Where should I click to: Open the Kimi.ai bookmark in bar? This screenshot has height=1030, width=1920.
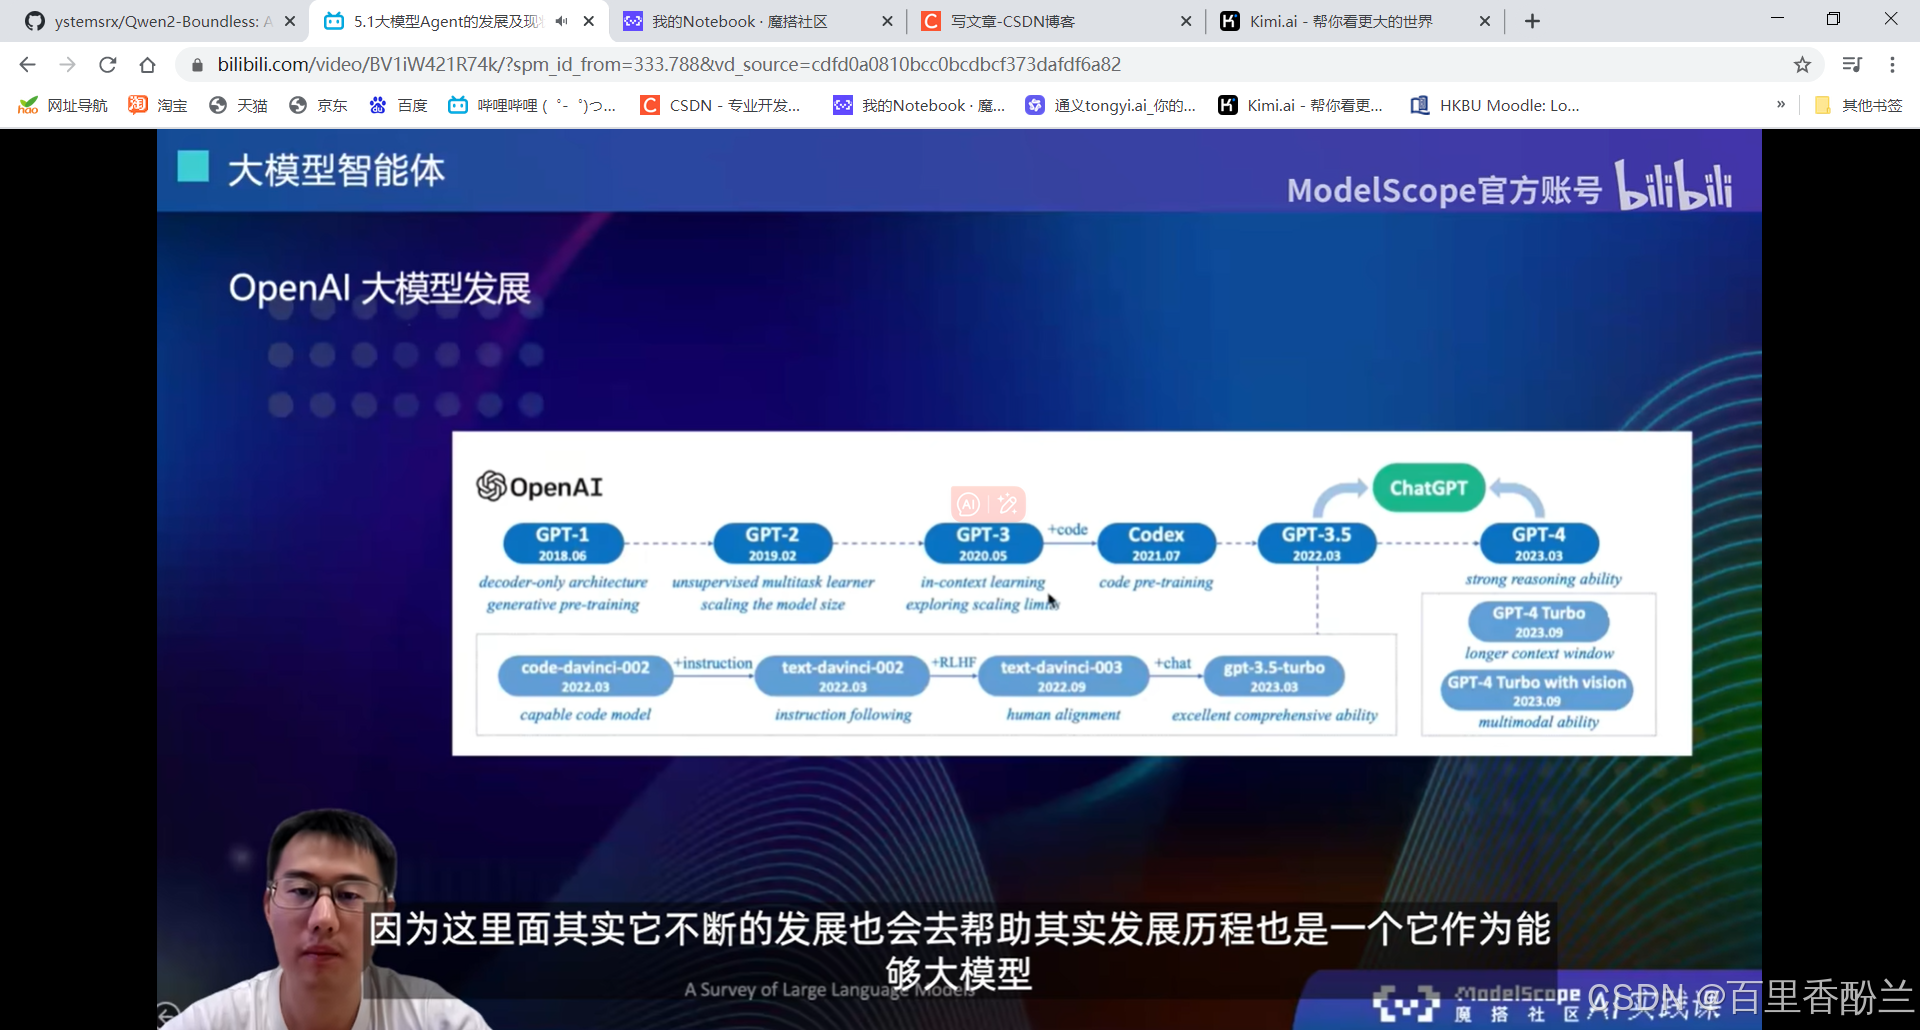pyautogui.click(x=1301, y=105)
